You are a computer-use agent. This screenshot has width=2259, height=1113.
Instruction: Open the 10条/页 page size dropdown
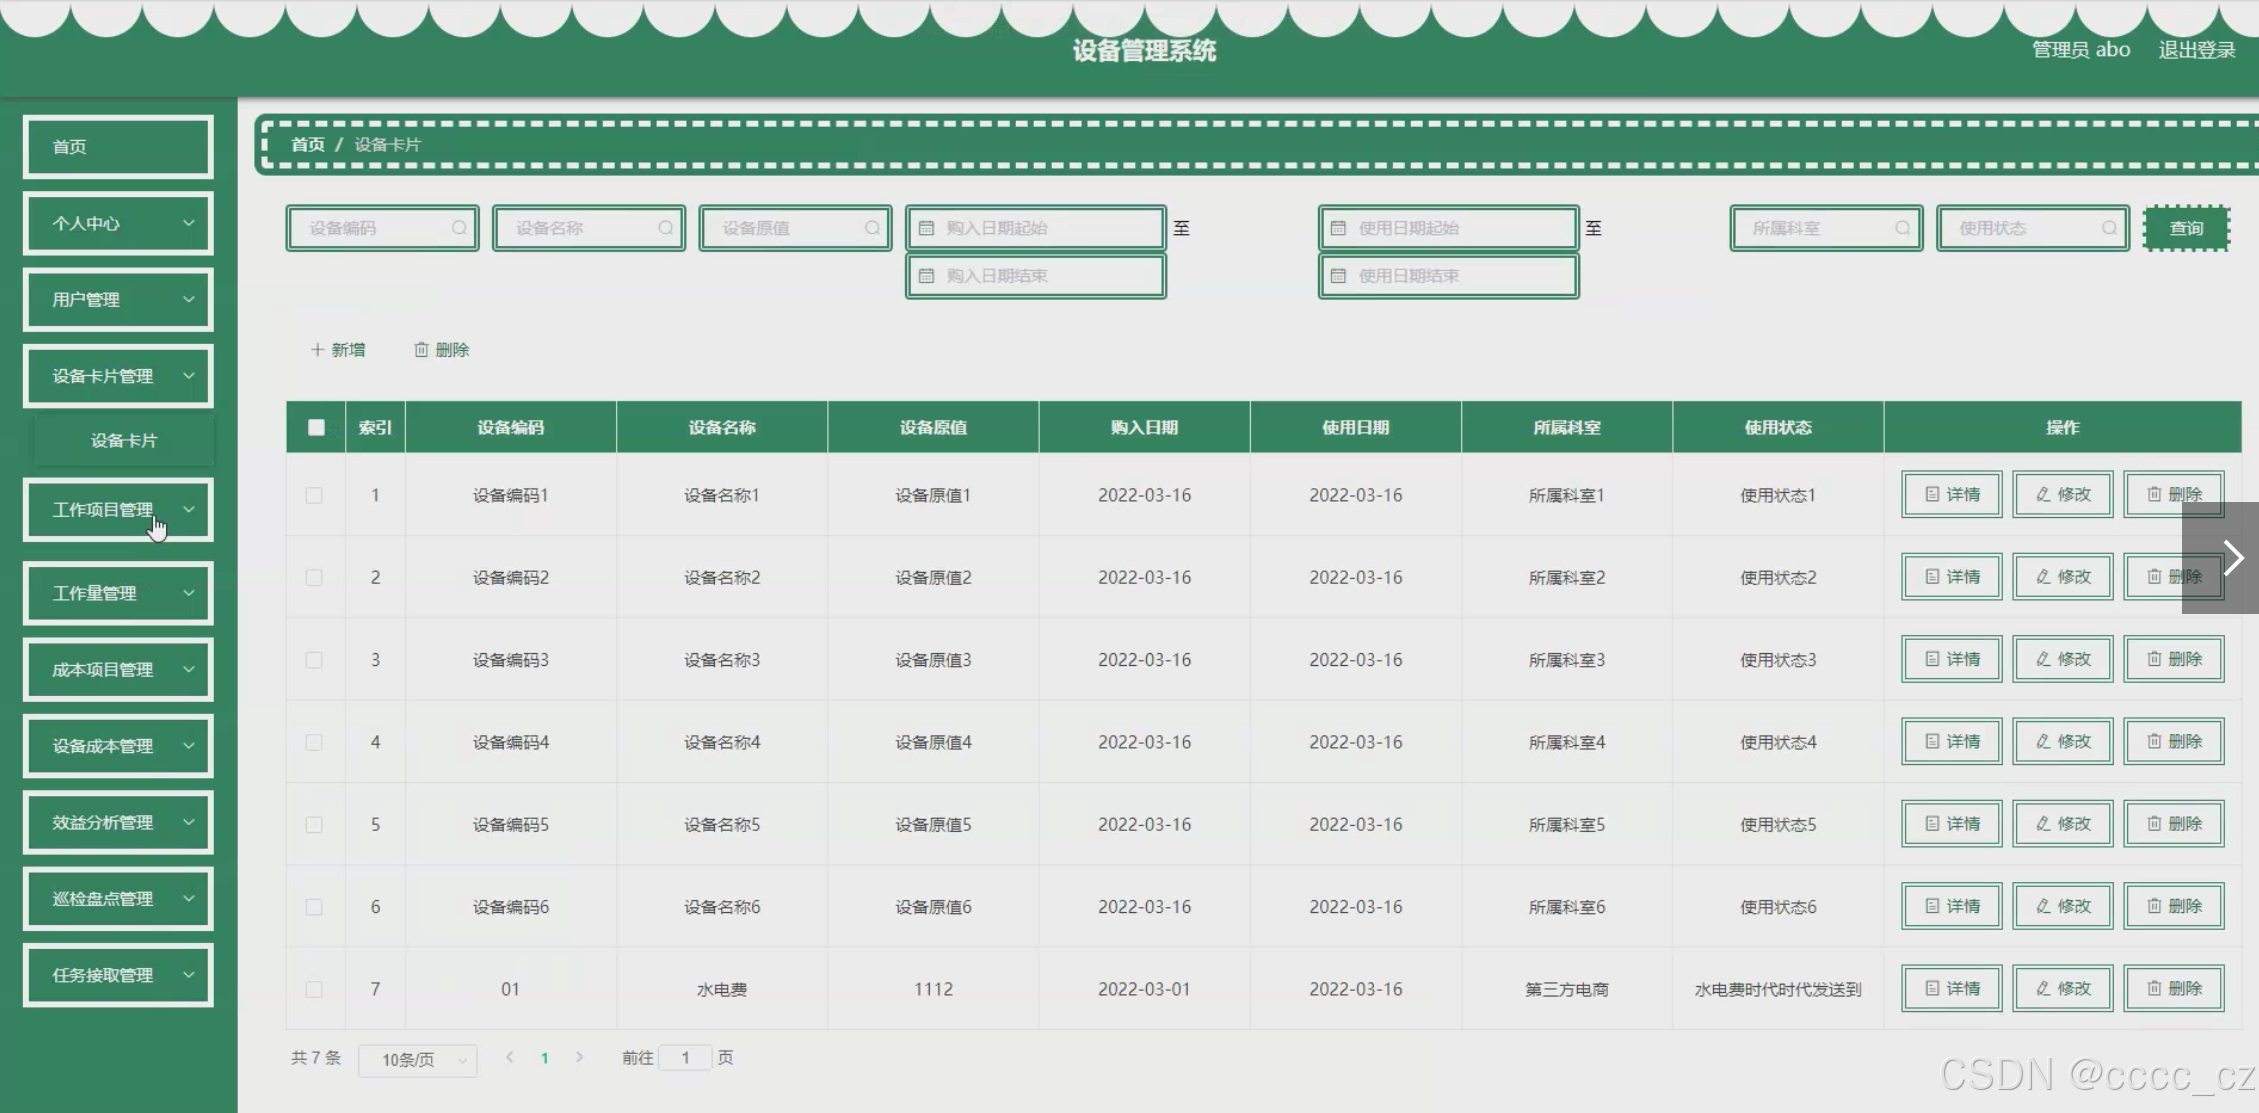click(417, 1059)
